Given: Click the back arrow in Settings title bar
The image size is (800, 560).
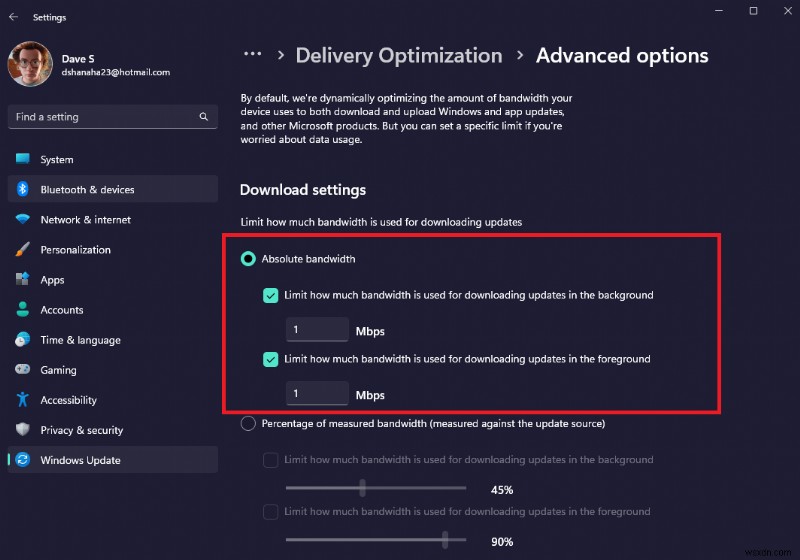Looking at the screenshot, I should click(x=13, y=17).
